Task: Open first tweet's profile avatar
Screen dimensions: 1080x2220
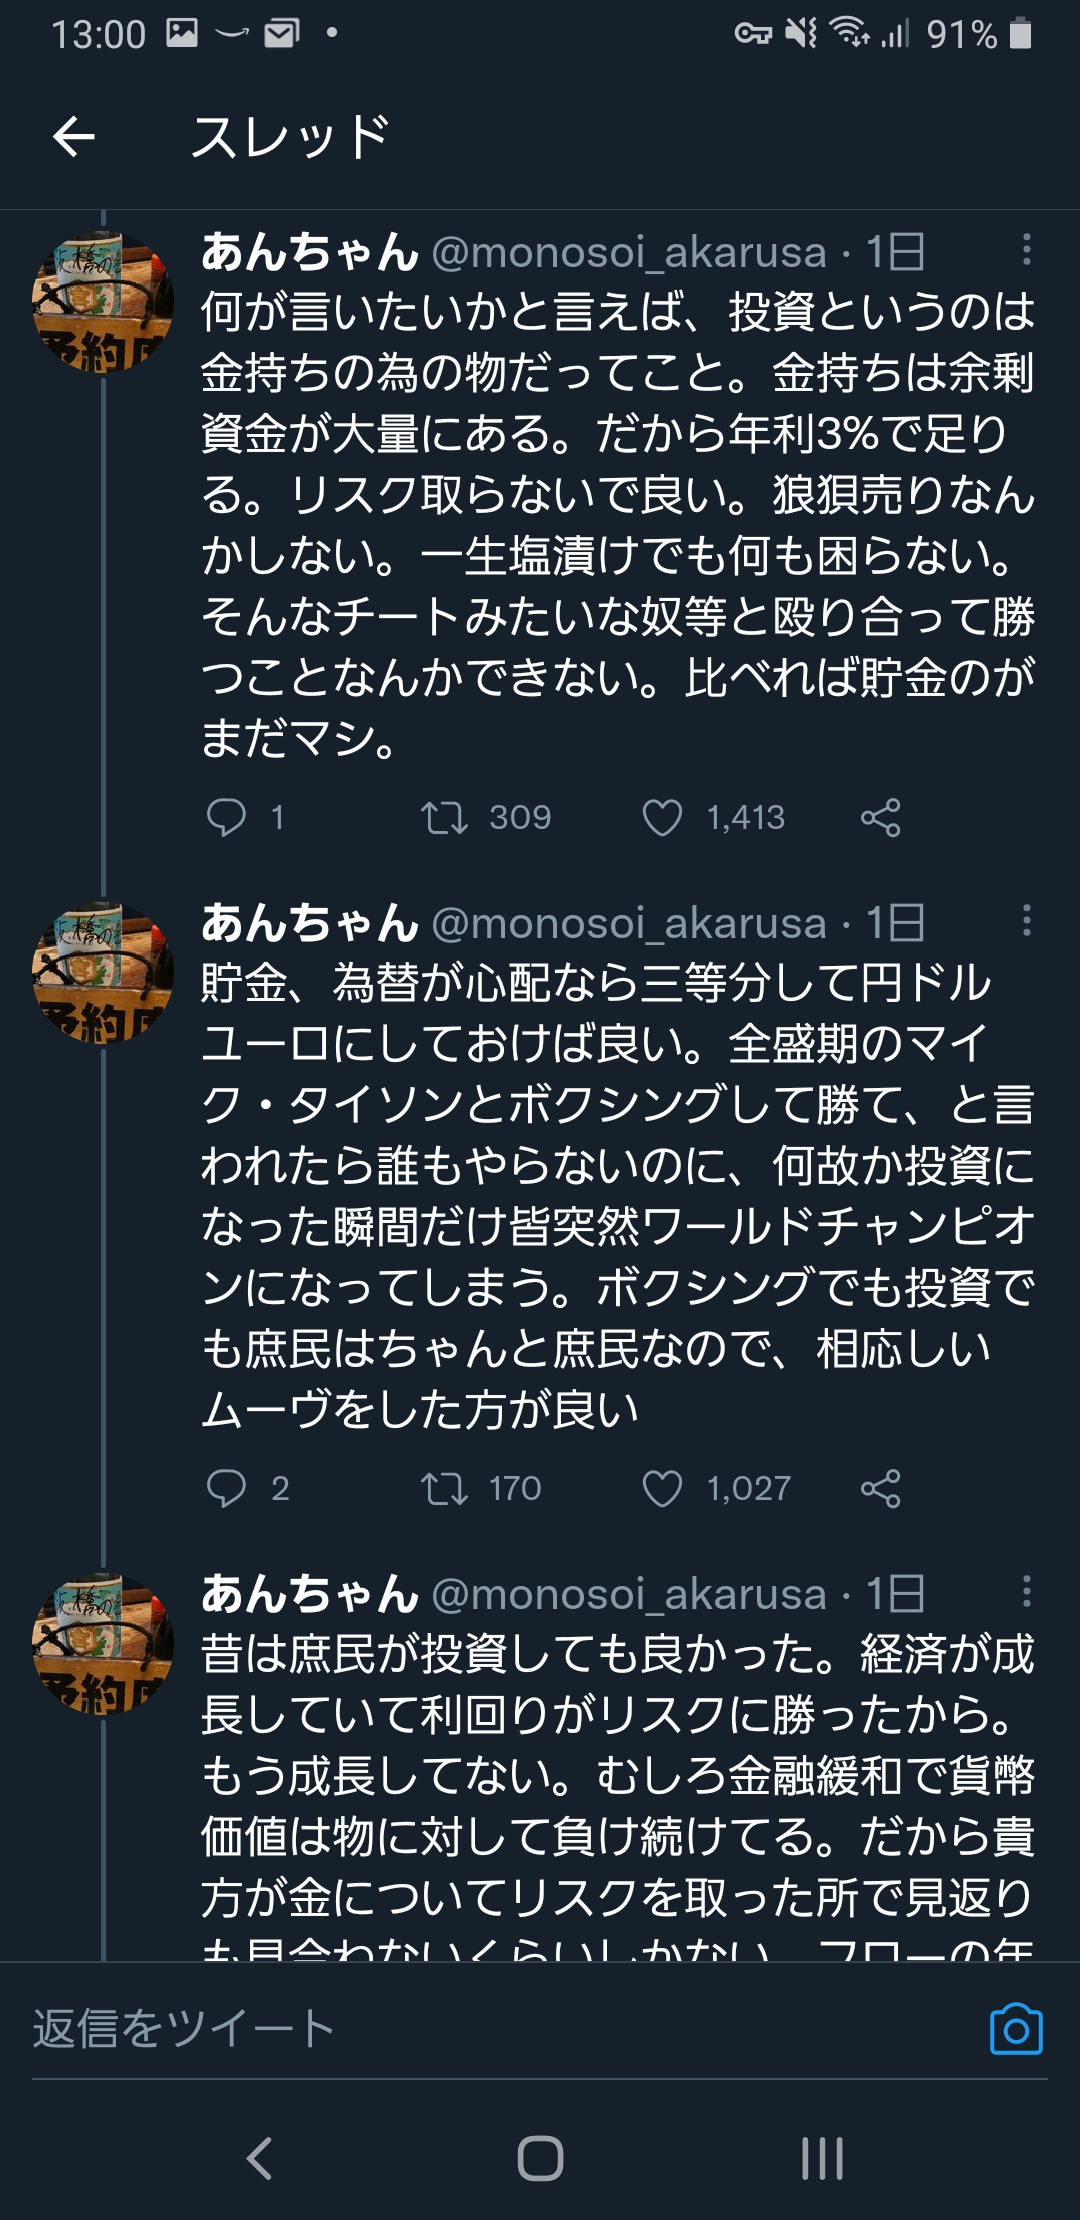Action: click(x=103, y=302)
